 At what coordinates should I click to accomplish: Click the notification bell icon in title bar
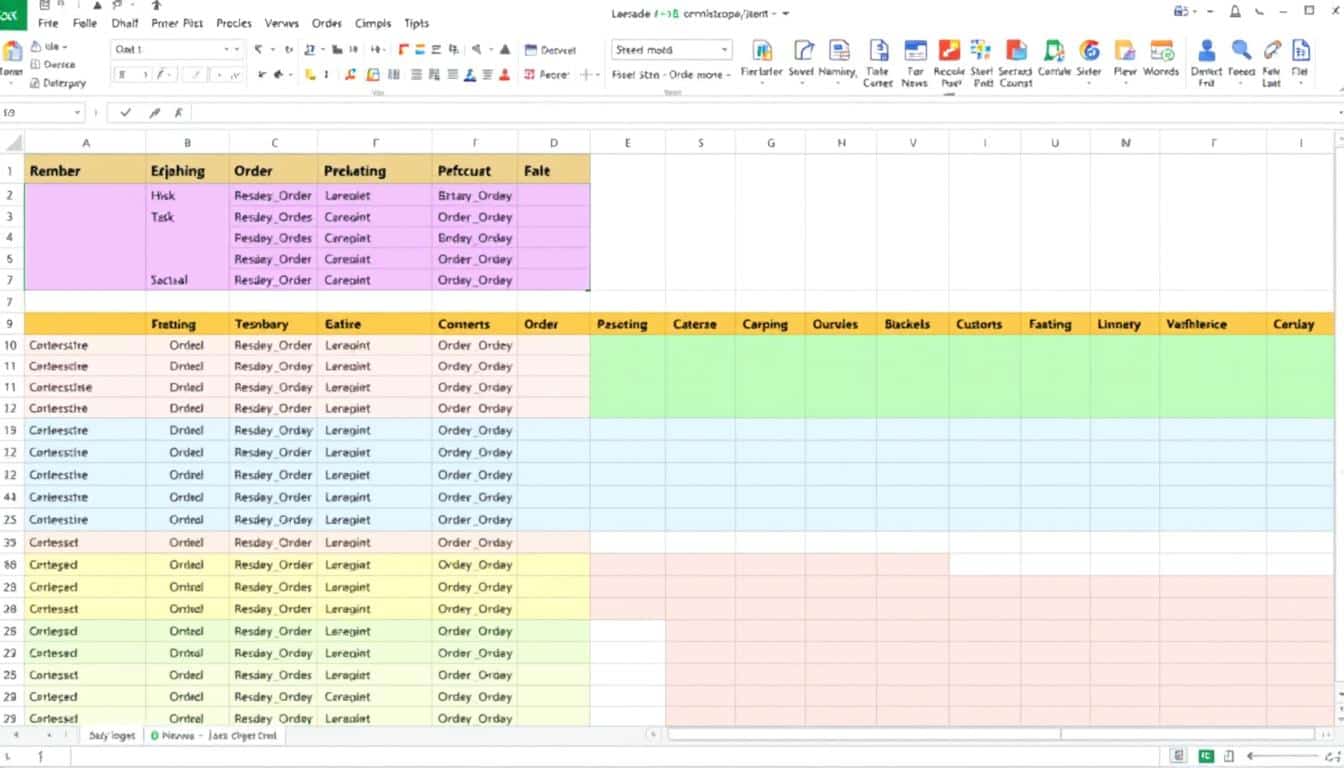pyautogui.click(x=1235, y=11)
